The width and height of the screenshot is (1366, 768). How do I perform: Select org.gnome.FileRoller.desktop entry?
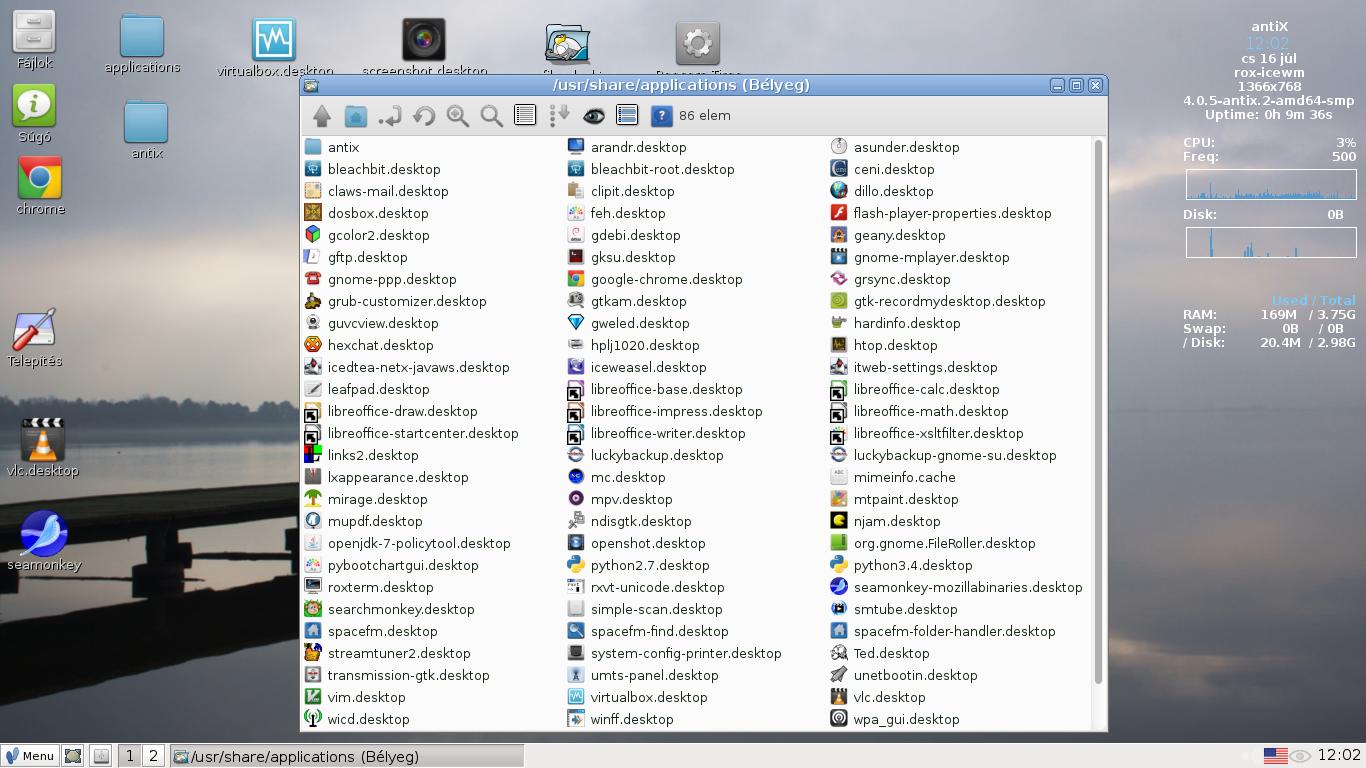(933, 543)
